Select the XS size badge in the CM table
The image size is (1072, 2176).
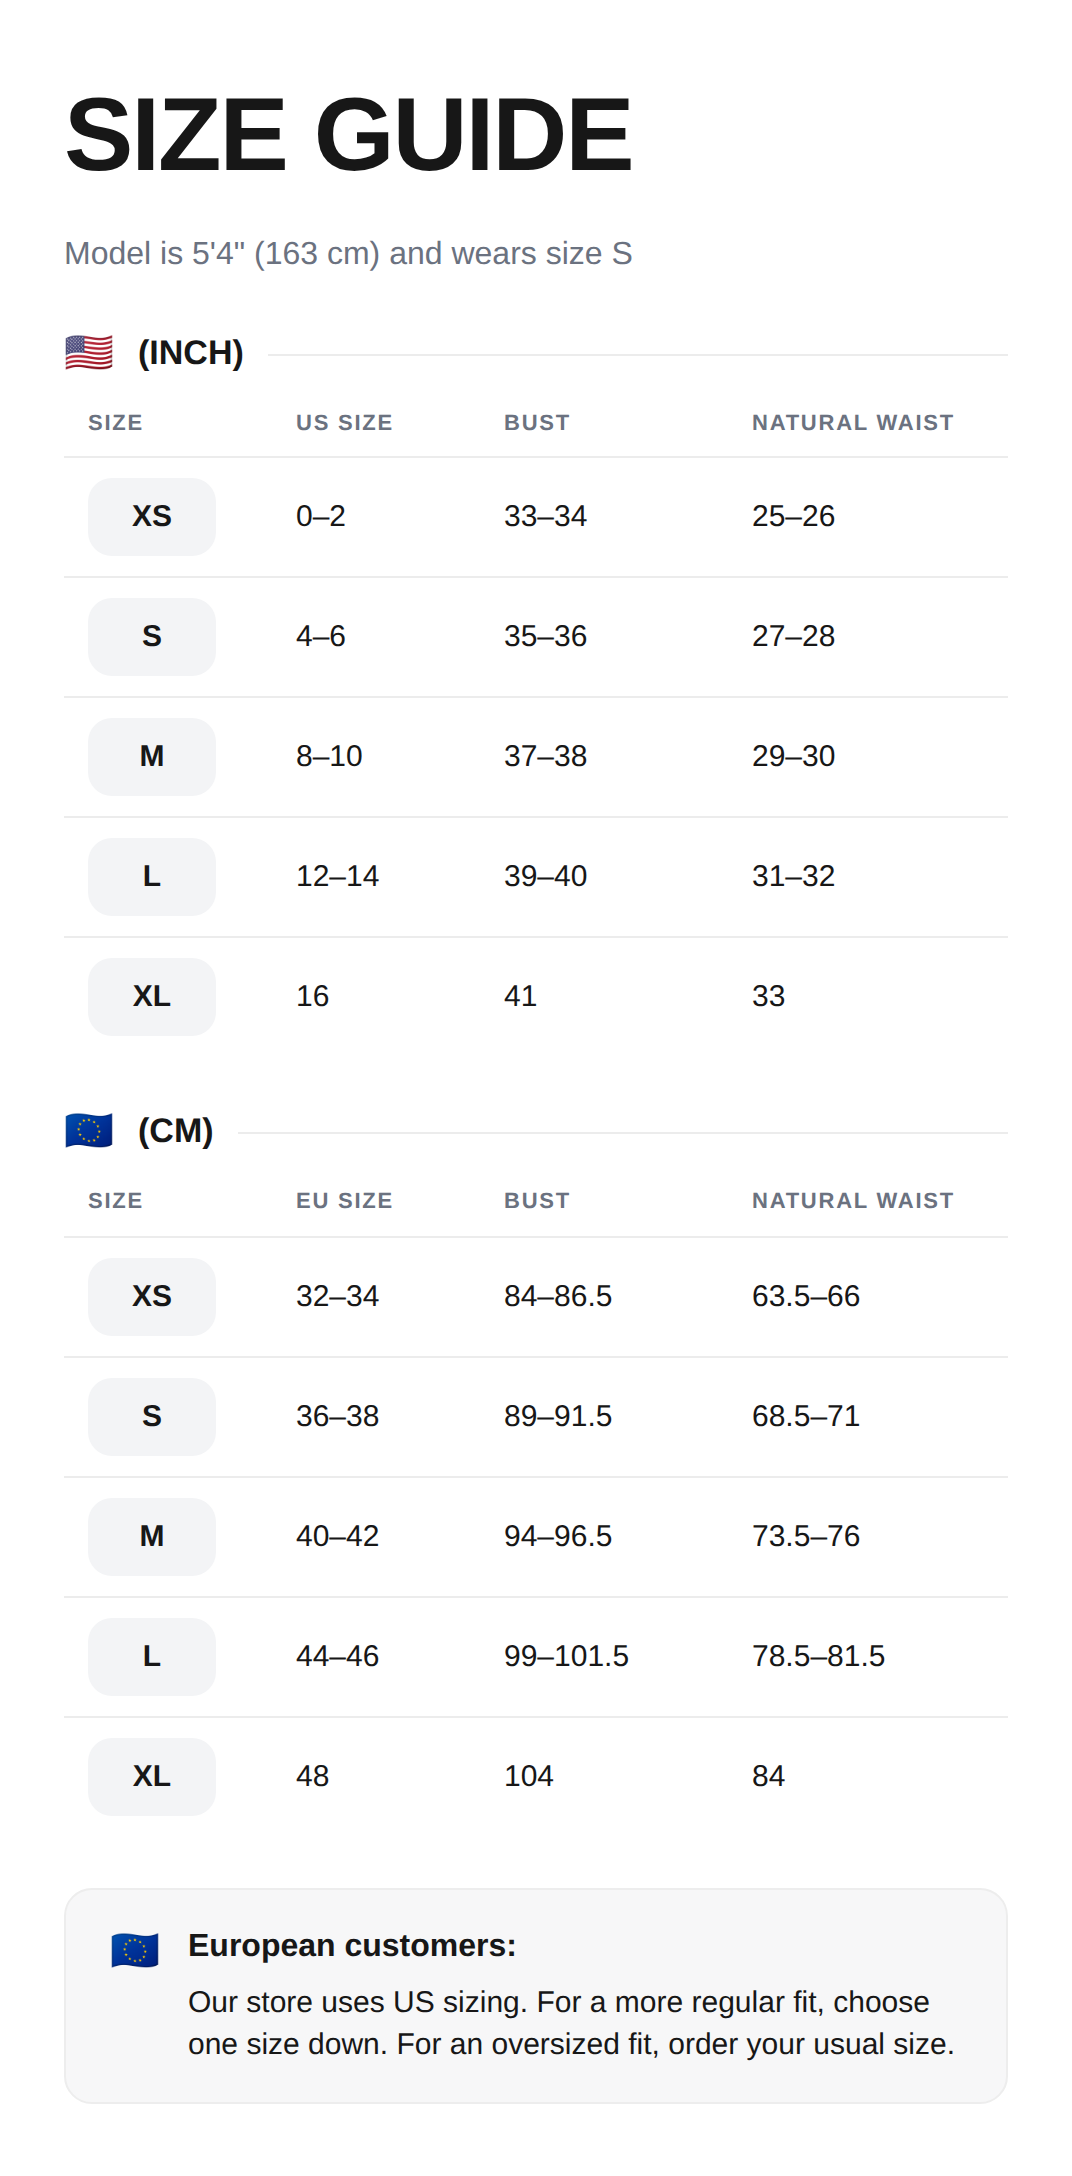pos(152,1297)
